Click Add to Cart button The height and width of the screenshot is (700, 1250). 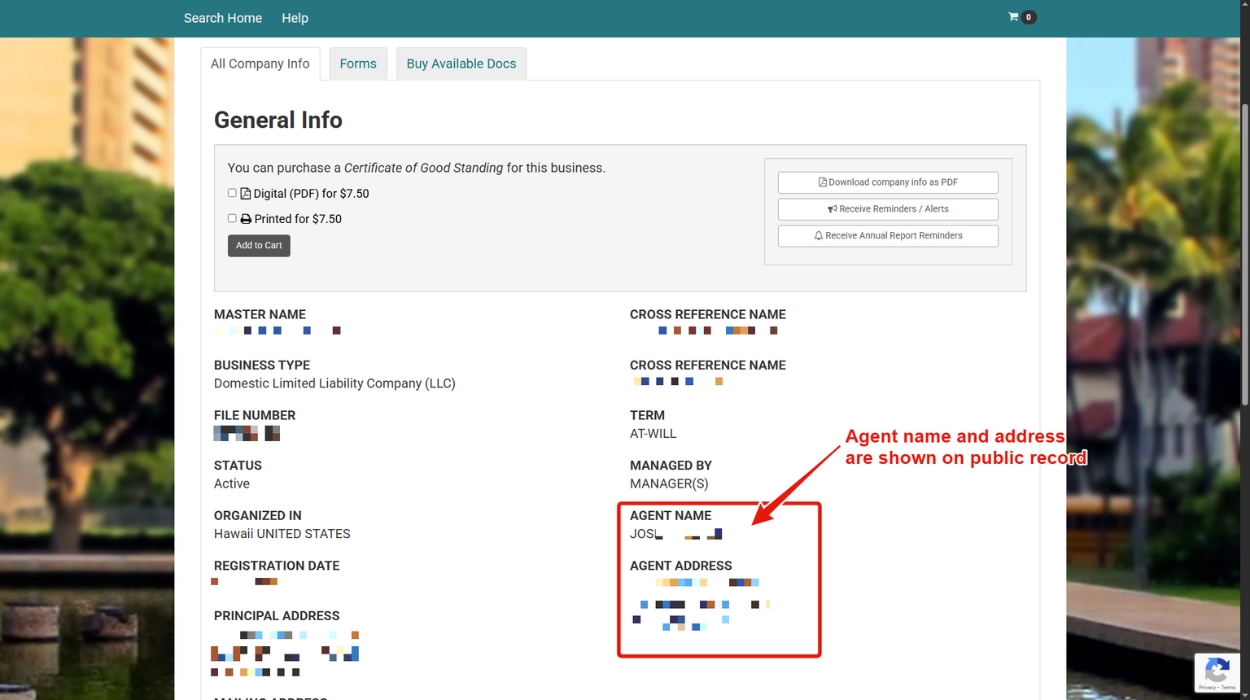(x=259, y=245)
